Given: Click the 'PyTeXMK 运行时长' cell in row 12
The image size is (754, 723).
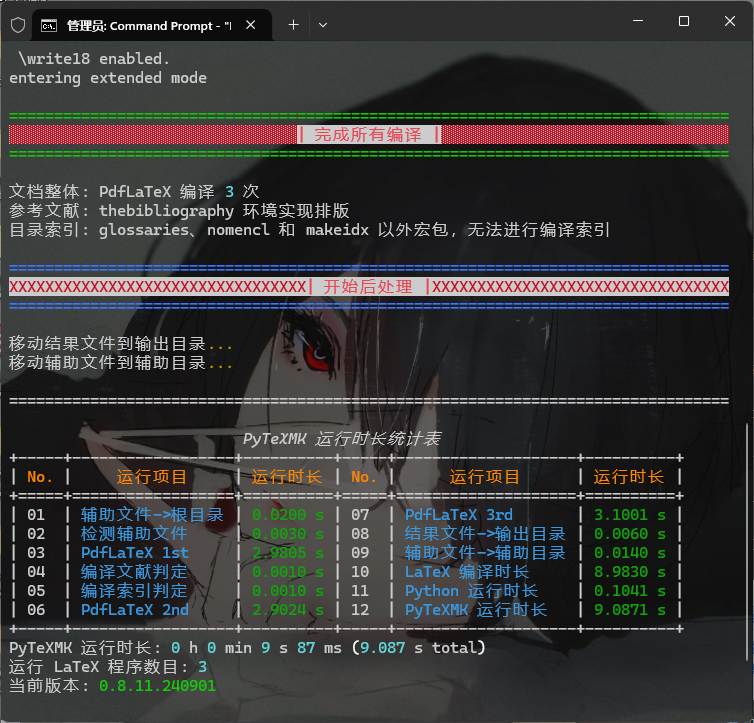Looking at the screenshot, I should tap(476, 610).
